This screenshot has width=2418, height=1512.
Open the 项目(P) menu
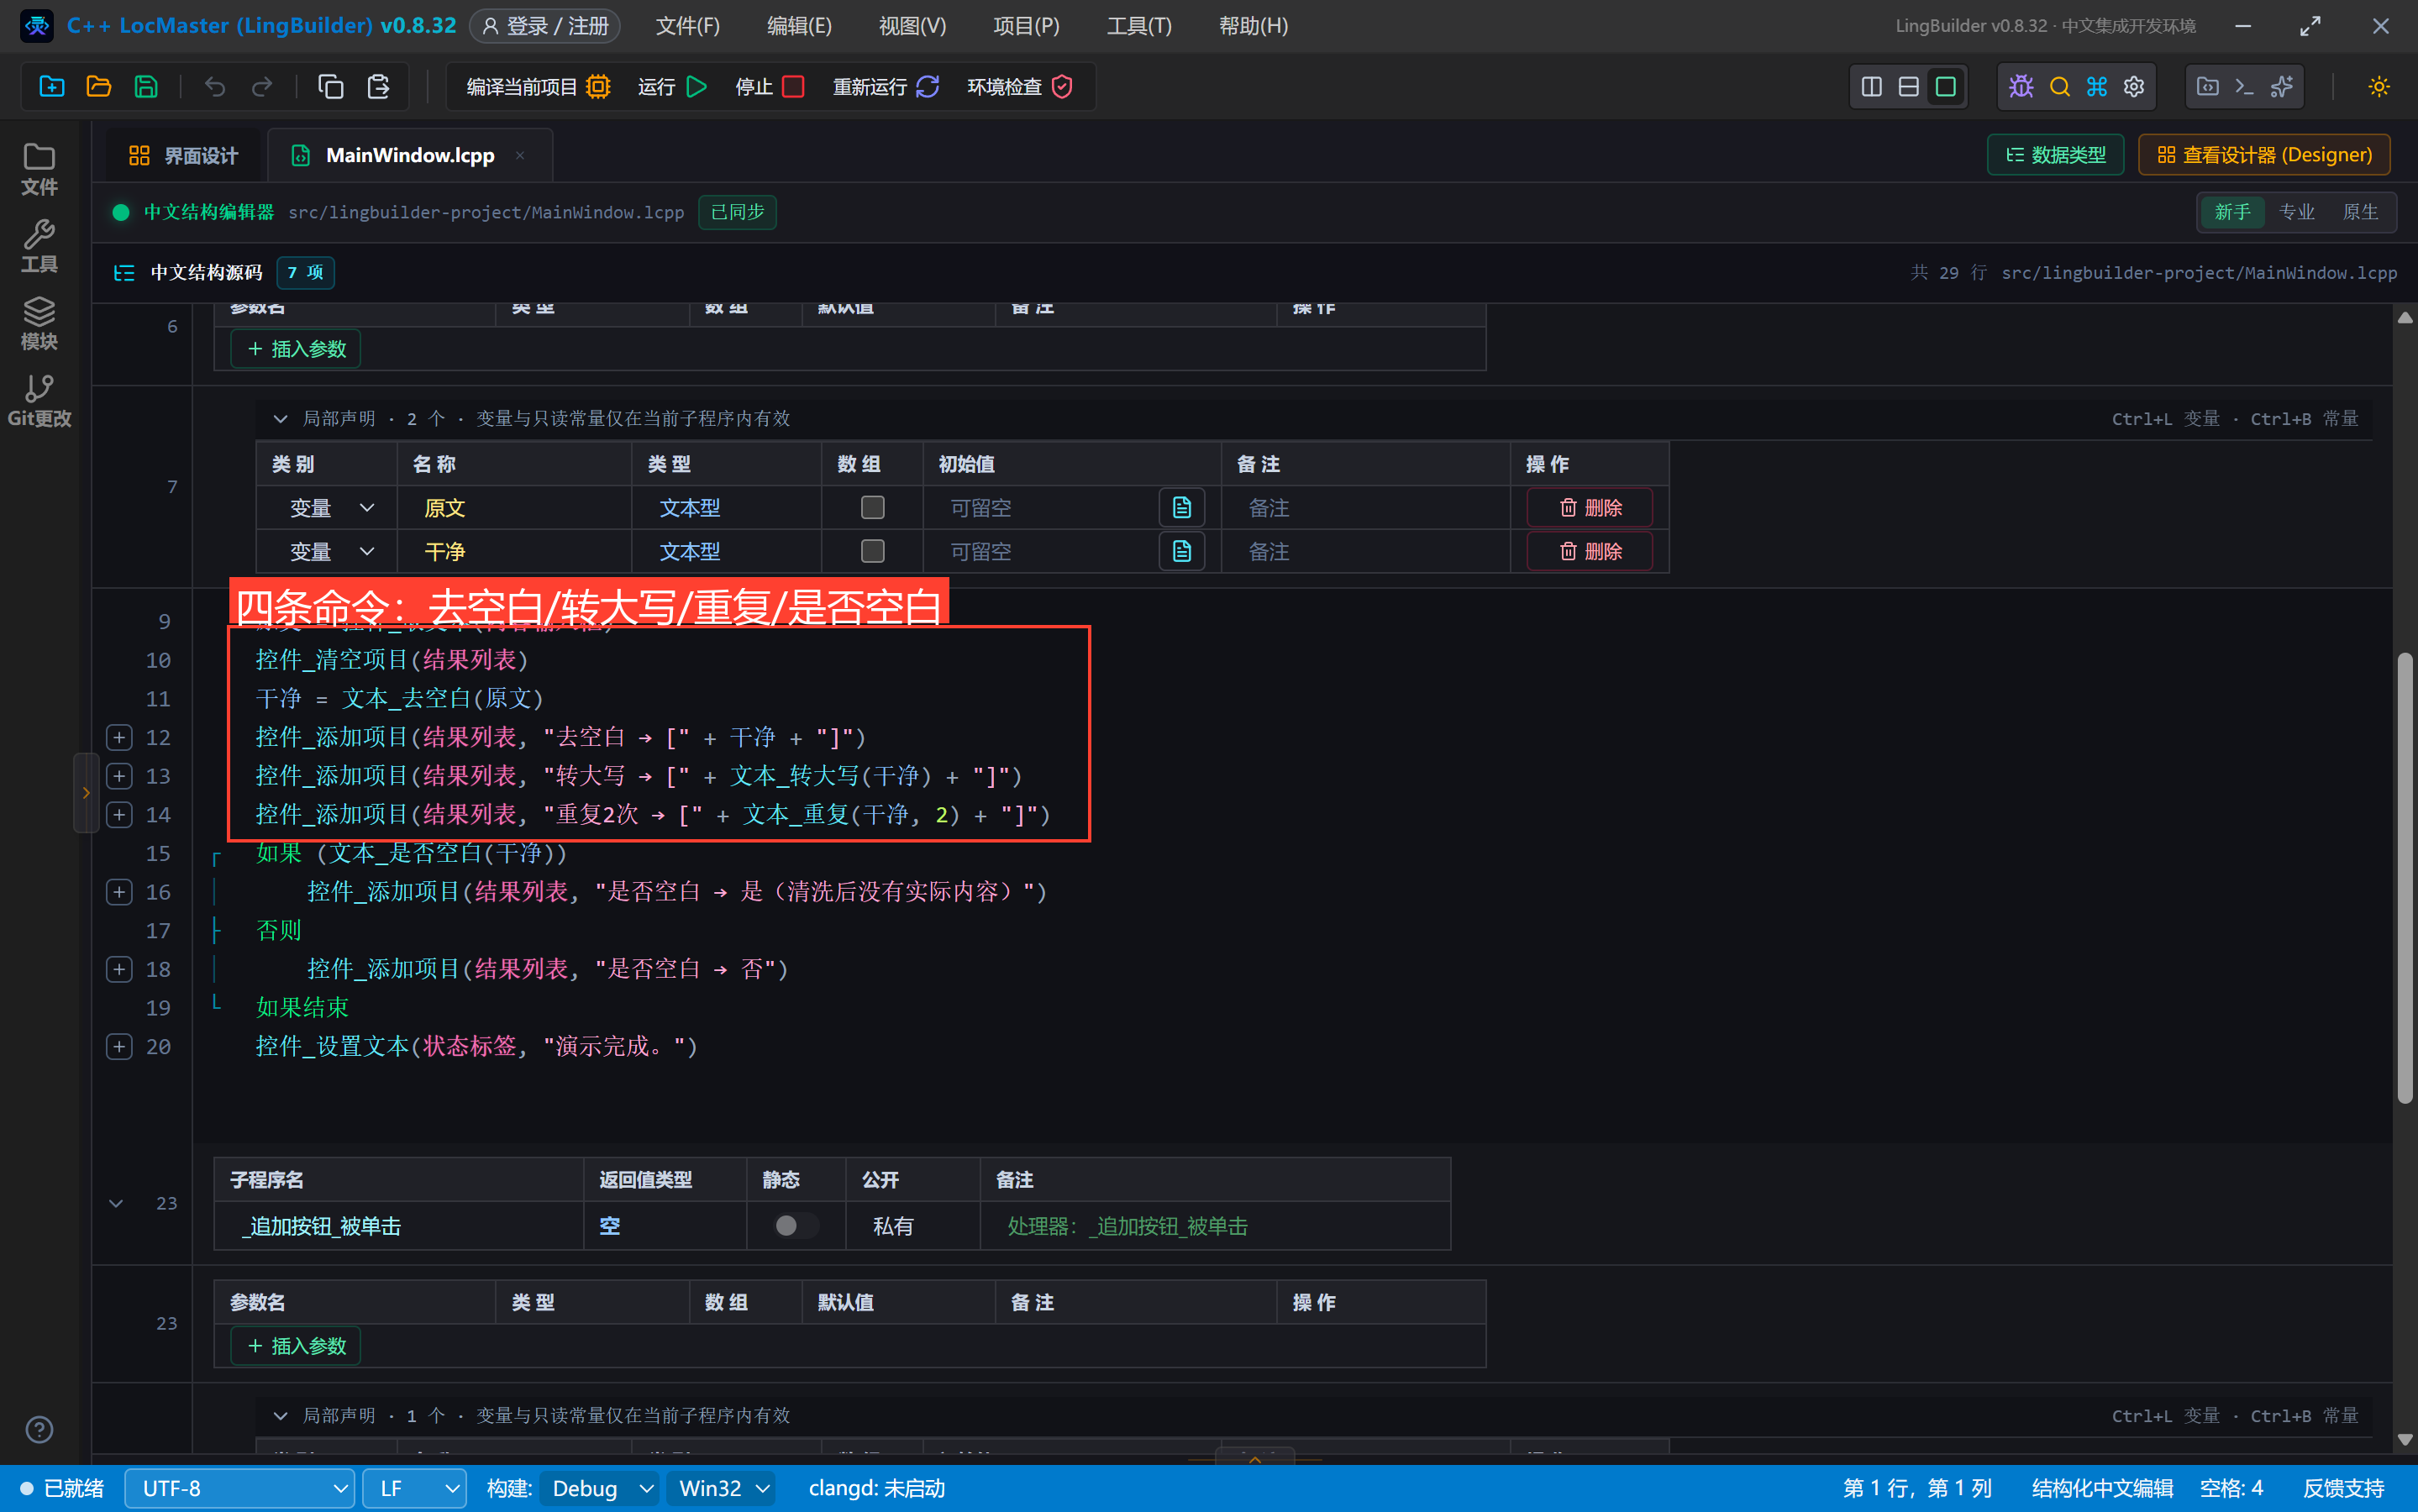(1026, 26)
